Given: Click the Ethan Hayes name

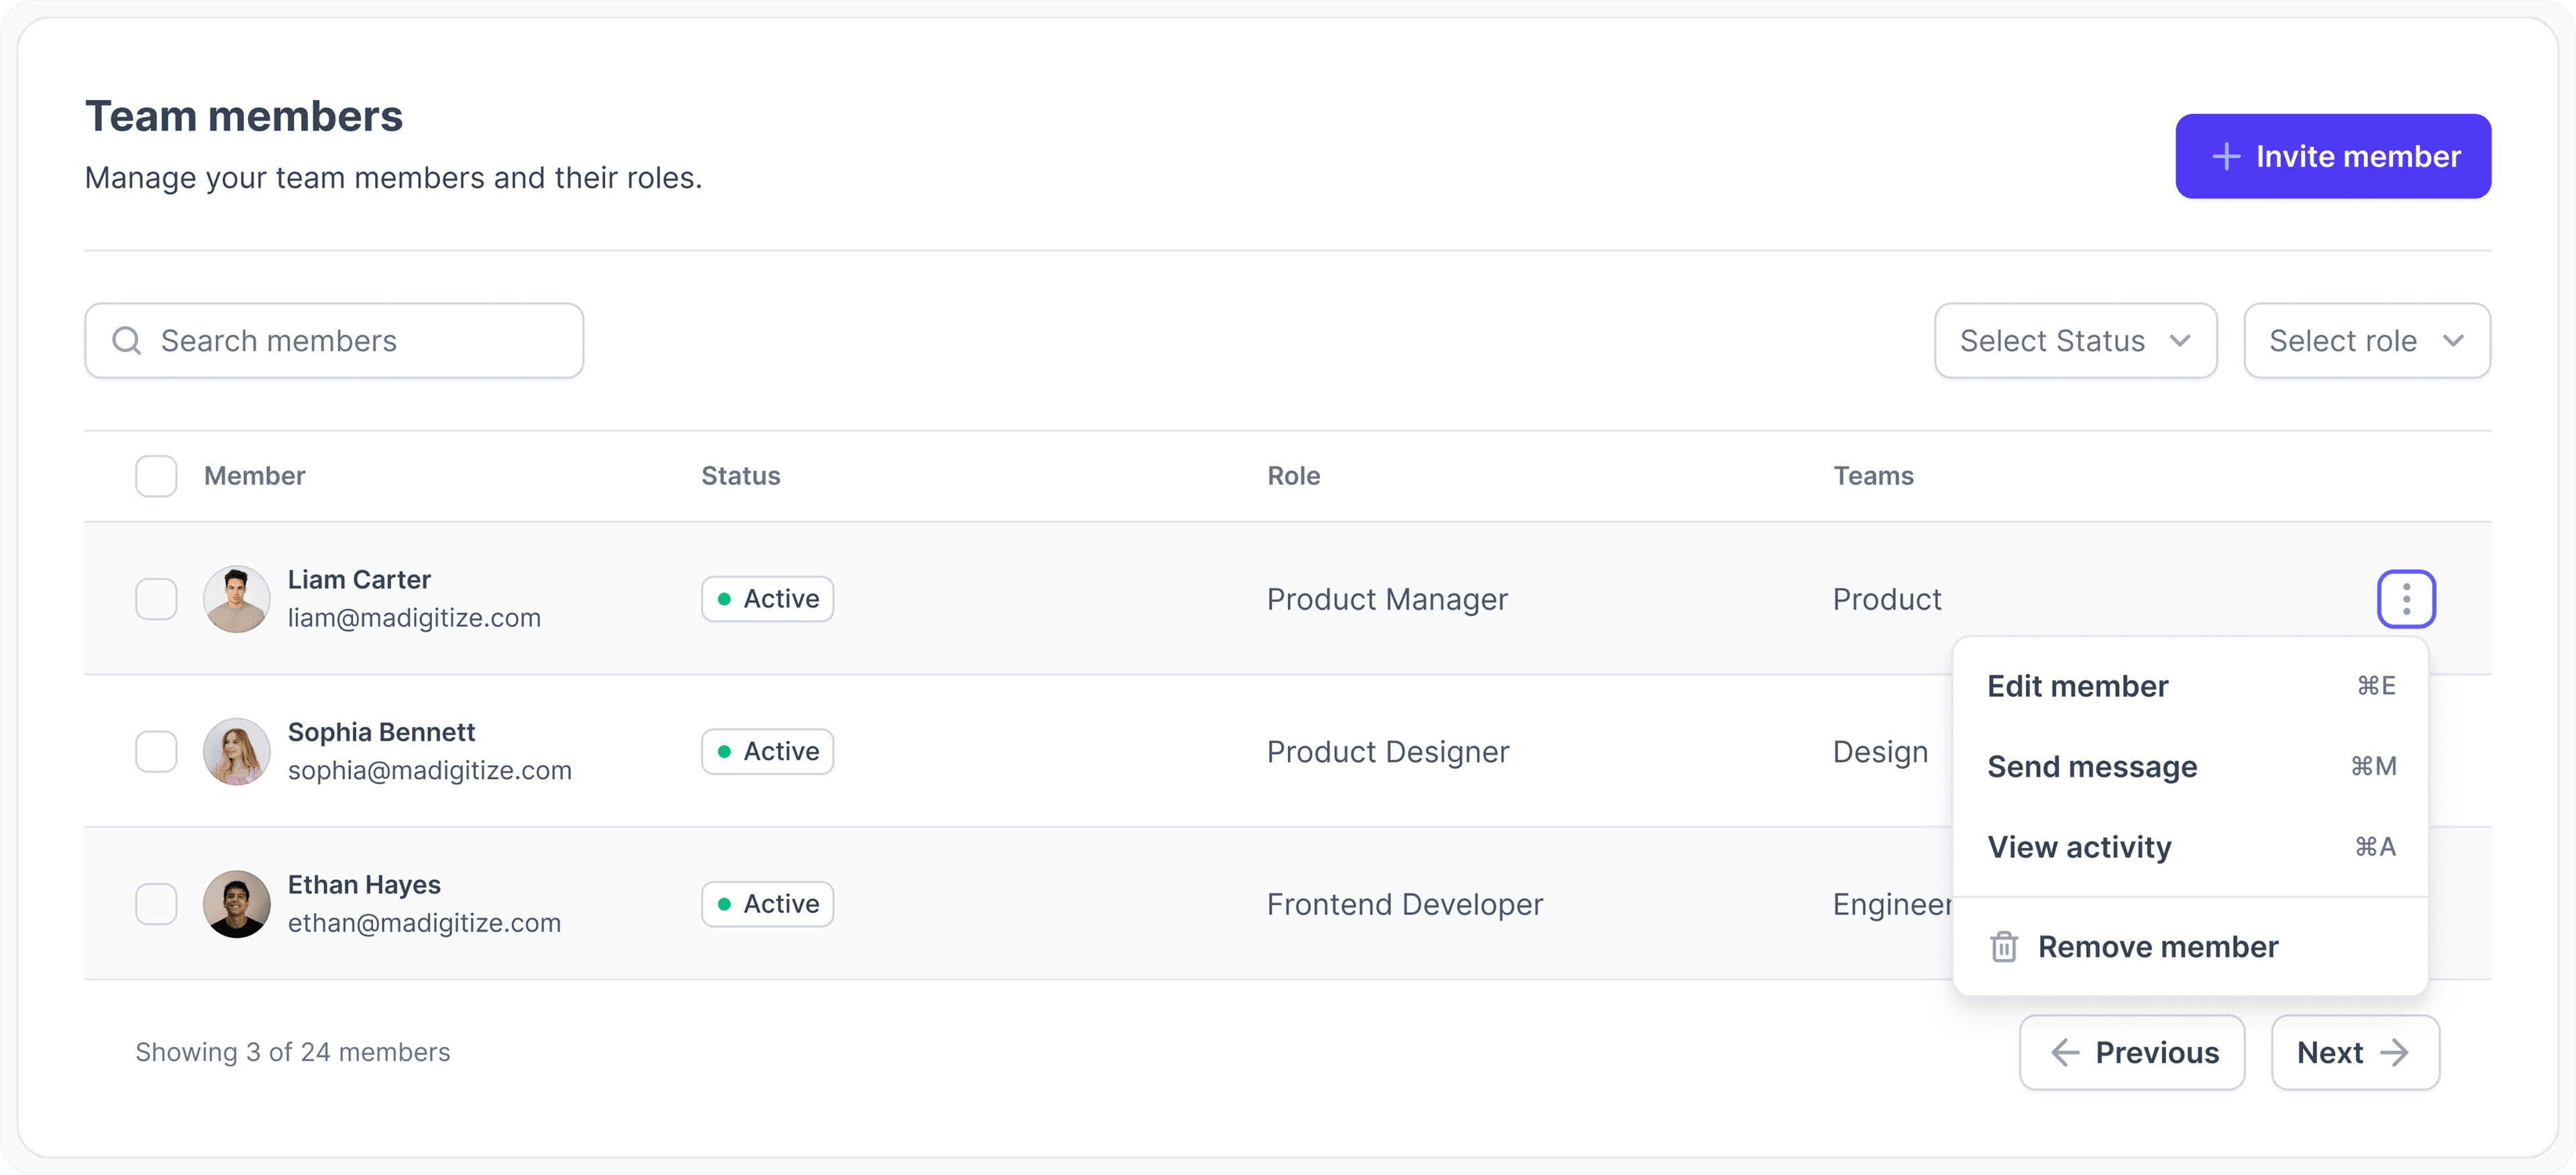Looking at the screenshot, I should pyautogui.click(x=364, y=885).
